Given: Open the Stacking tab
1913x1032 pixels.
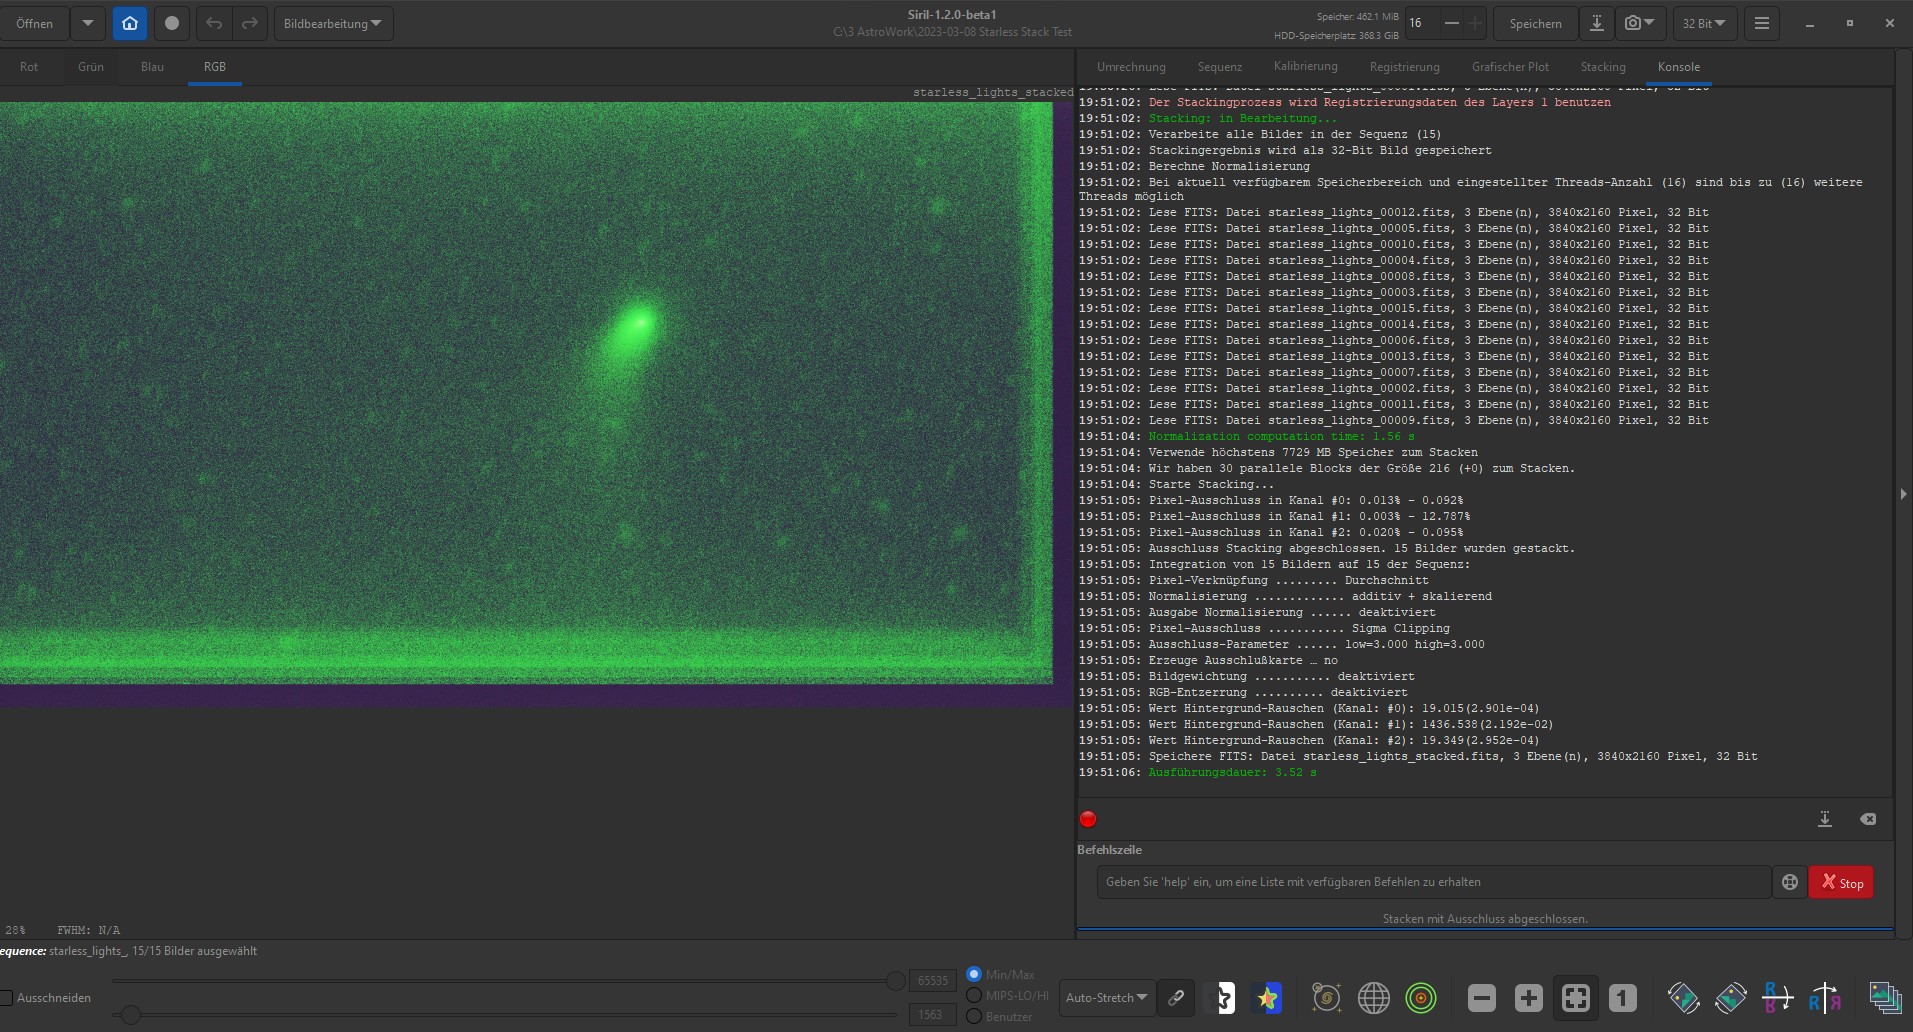Looking at the screenshot, I should point(1603,67).
